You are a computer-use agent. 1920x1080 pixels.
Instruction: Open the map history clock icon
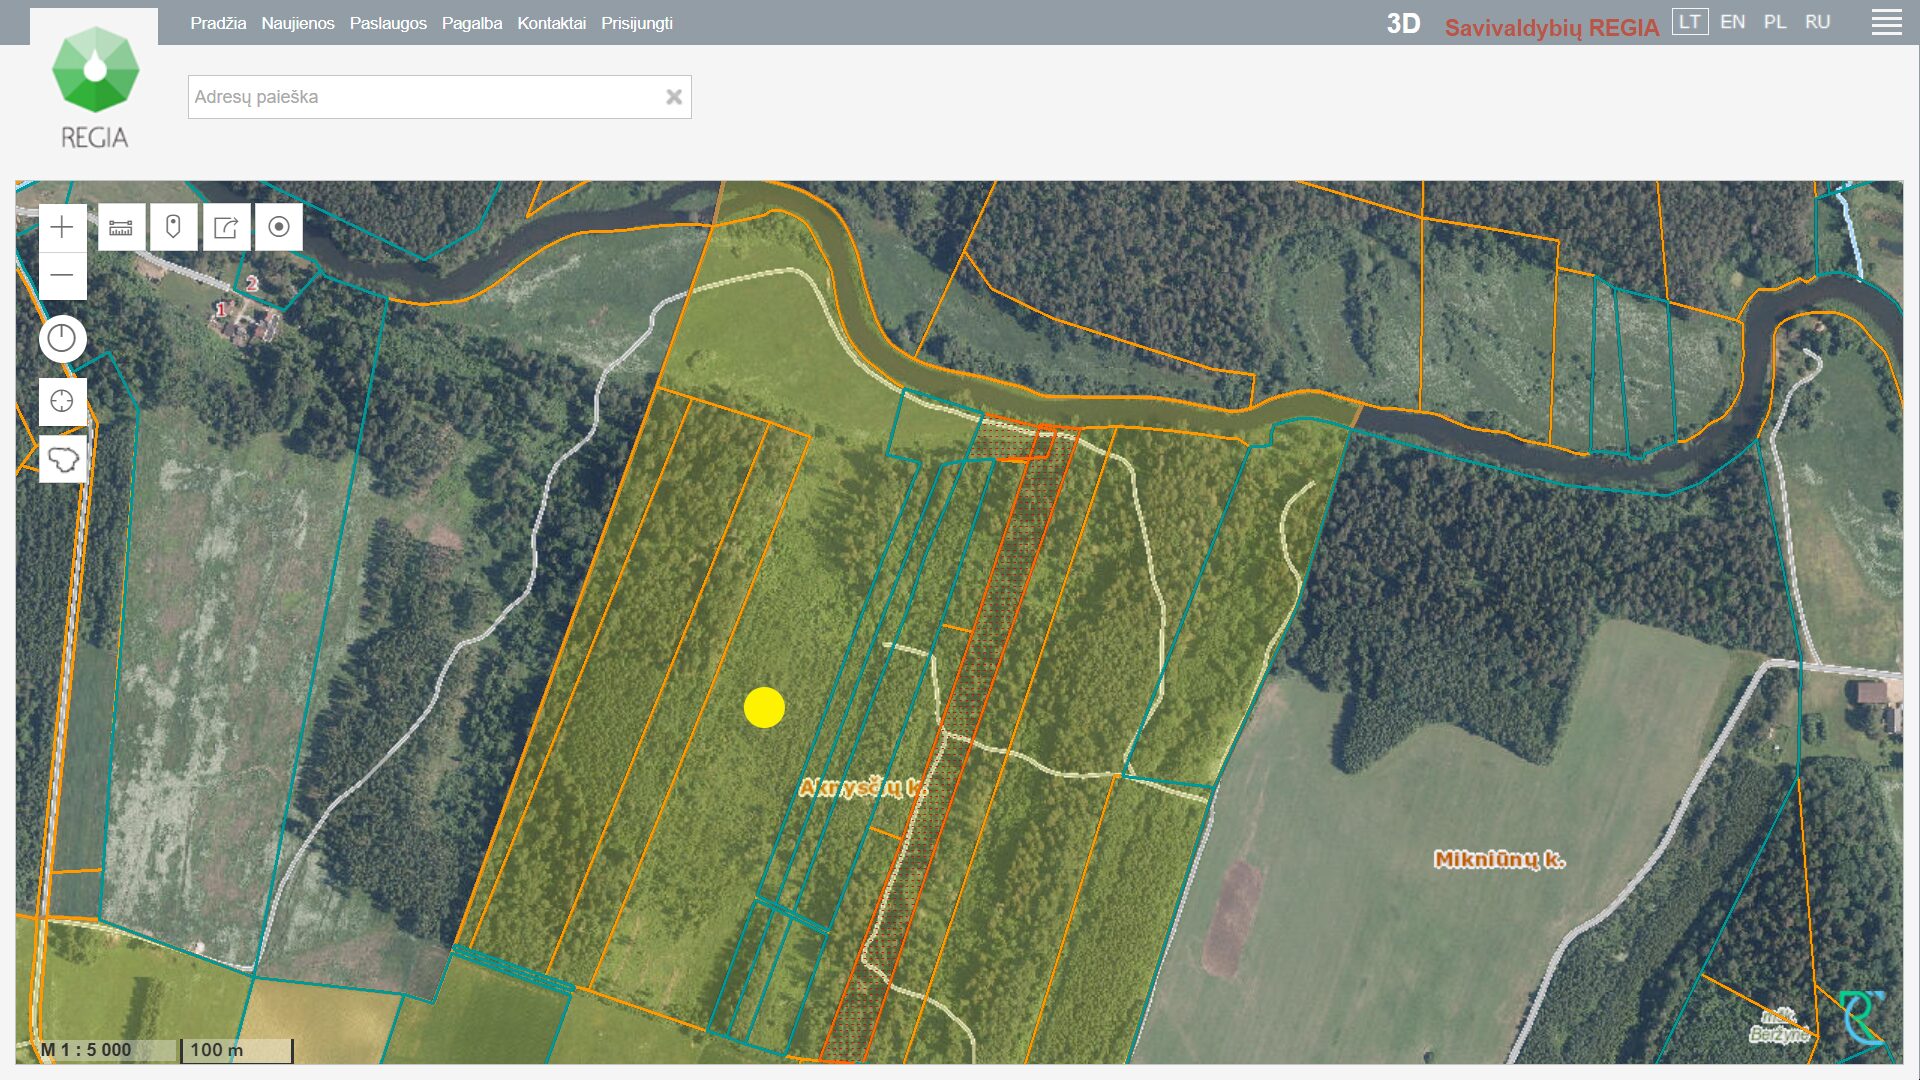62,338
